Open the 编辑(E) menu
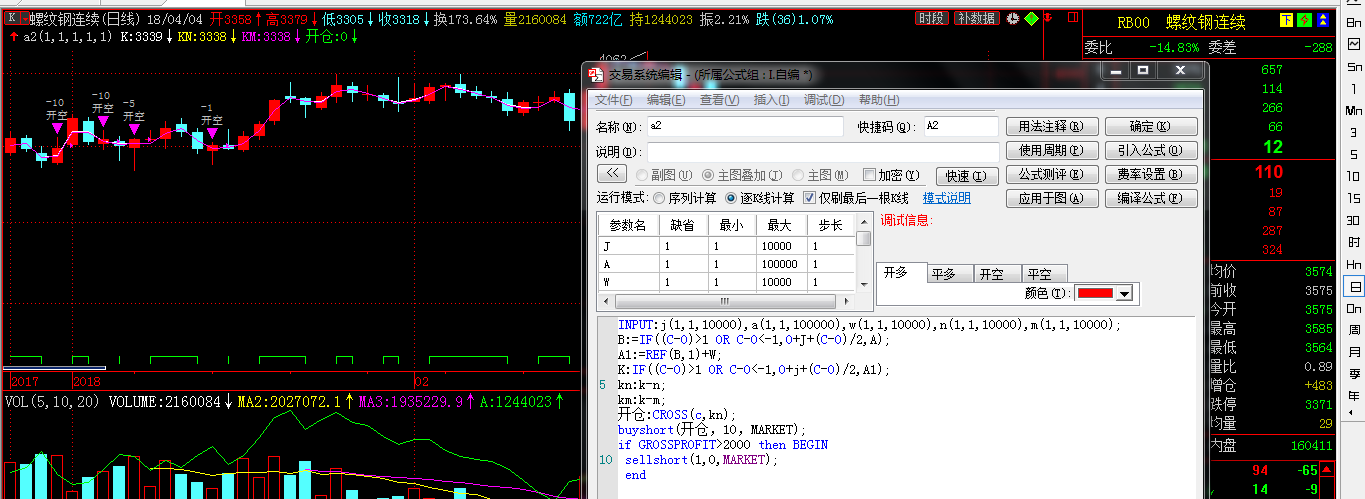Viewport: 1365px width, 499px height. point(666,100)
